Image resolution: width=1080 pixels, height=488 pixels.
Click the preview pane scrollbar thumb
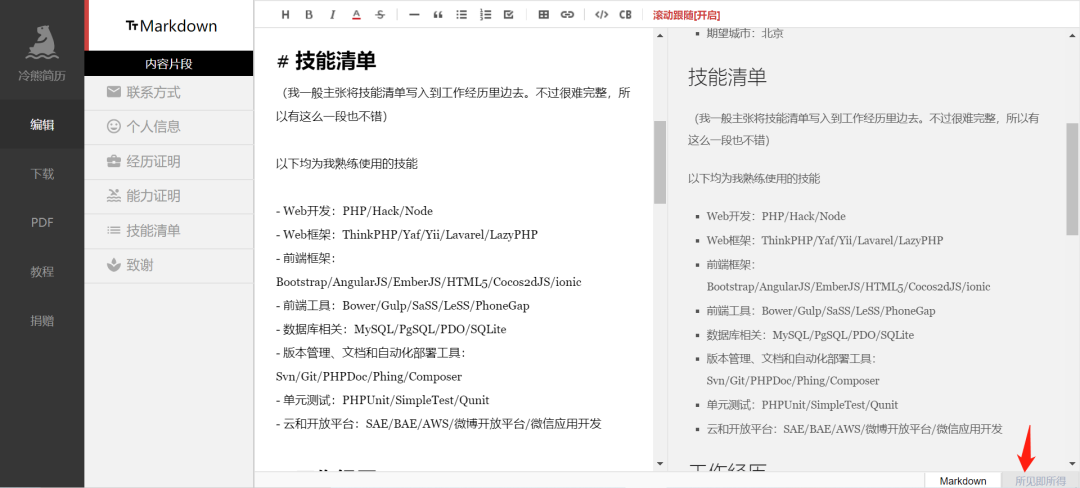[1072, 179]
